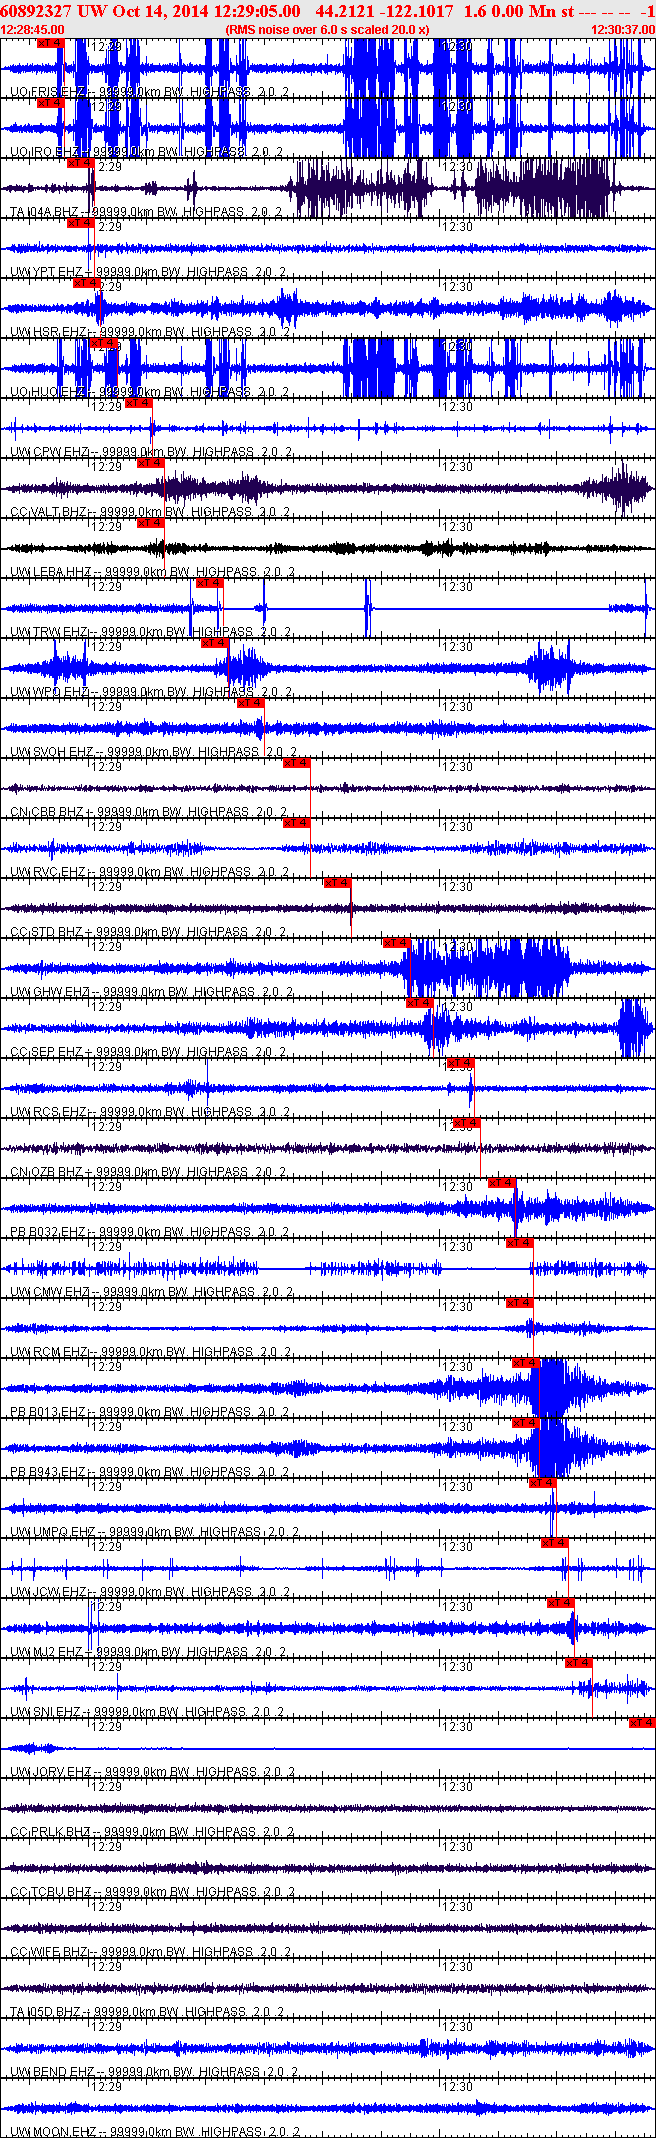Click the start time label 12:28:45.00
The width and height of the screenshot is (656, 2138).
click(33, 30)
